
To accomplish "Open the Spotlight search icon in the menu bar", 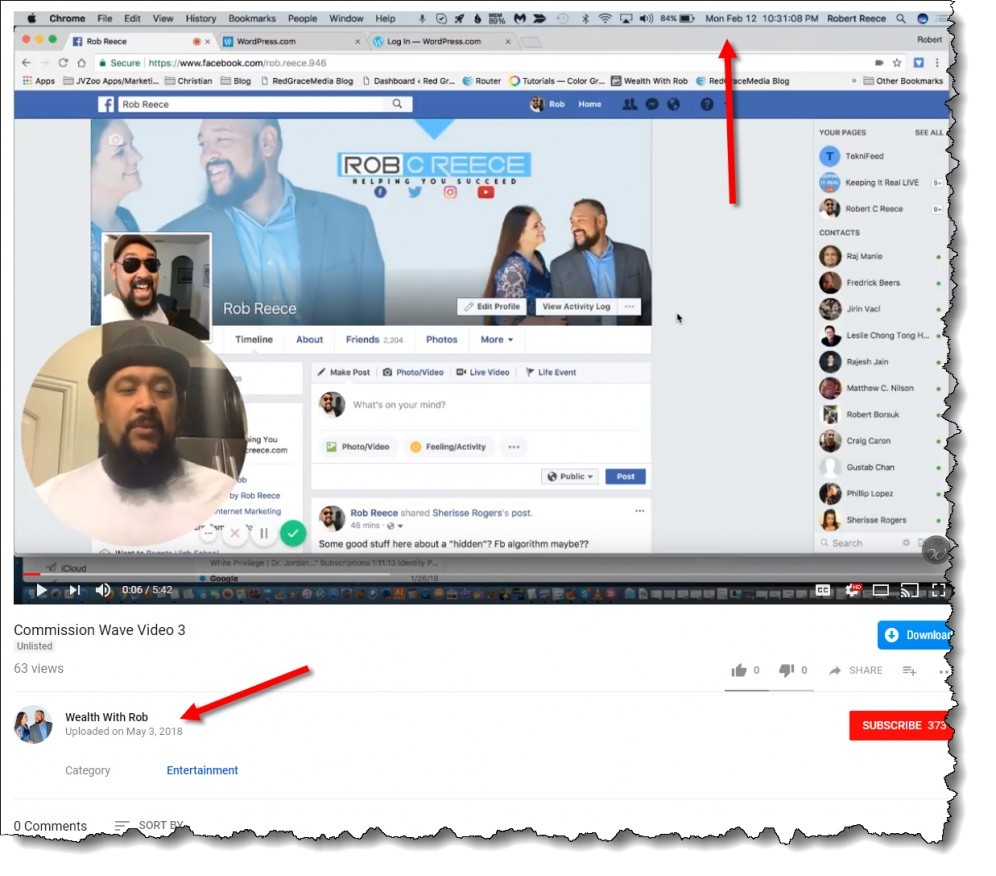I will pyautogui.click(x=901, y=18).
